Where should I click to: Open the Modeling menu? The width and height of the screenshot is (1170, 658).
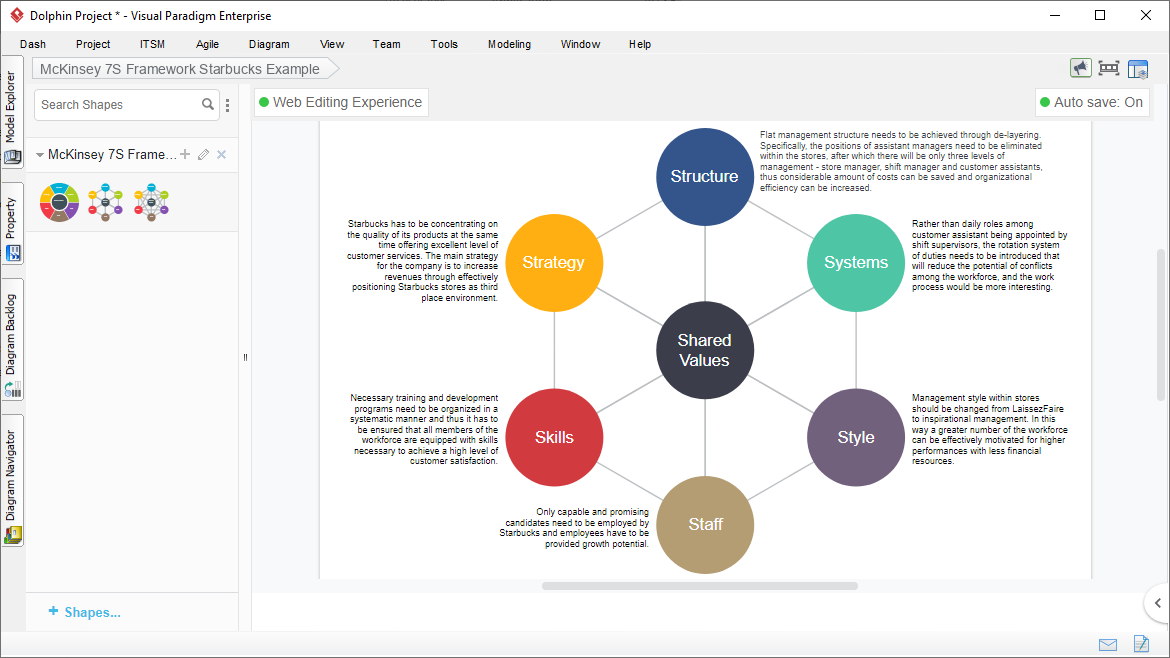(510, 44)
